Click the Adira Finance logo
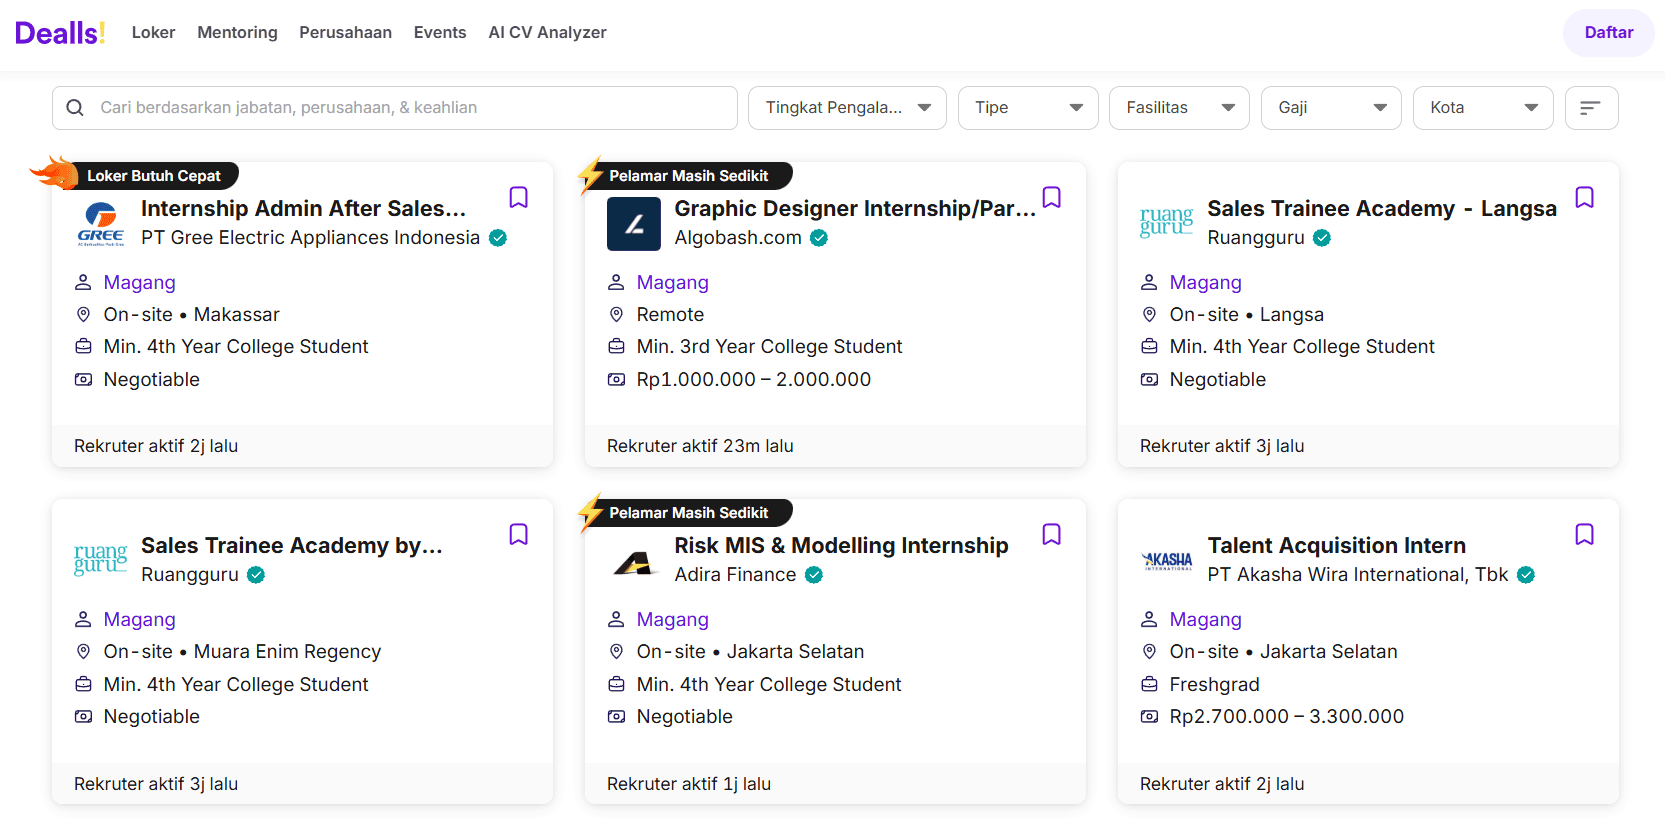The height and width of the screenshot is (820, 1665). coord(634,564)
